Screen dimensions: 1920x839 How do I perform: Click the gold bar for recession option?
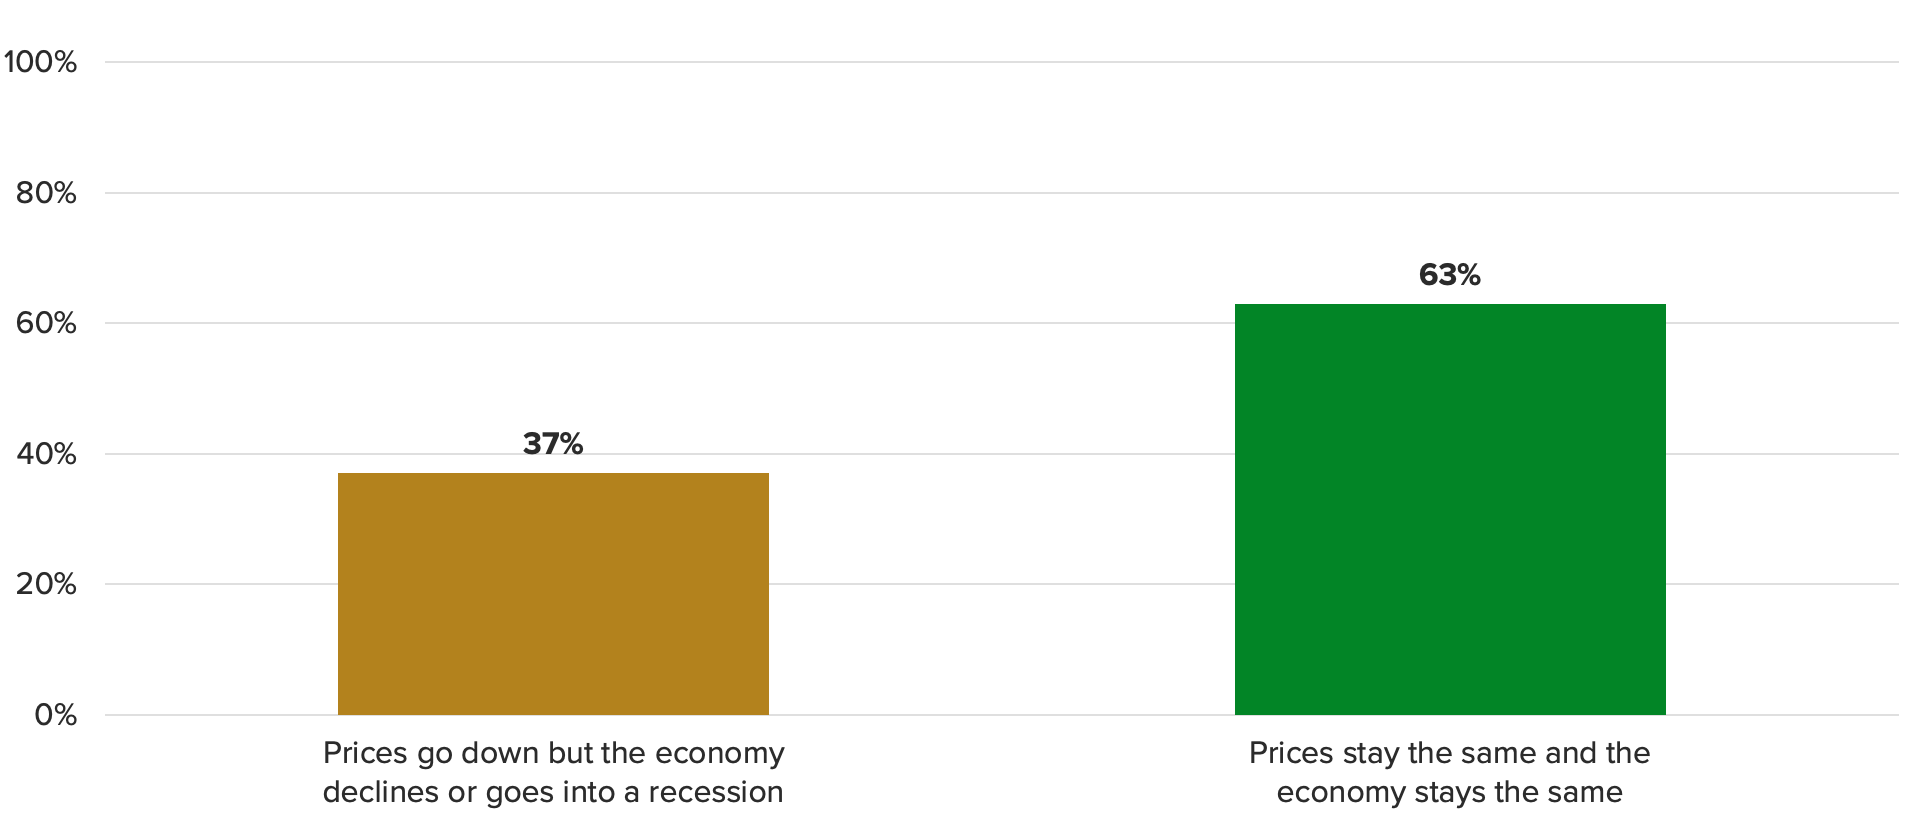point(553,593)
